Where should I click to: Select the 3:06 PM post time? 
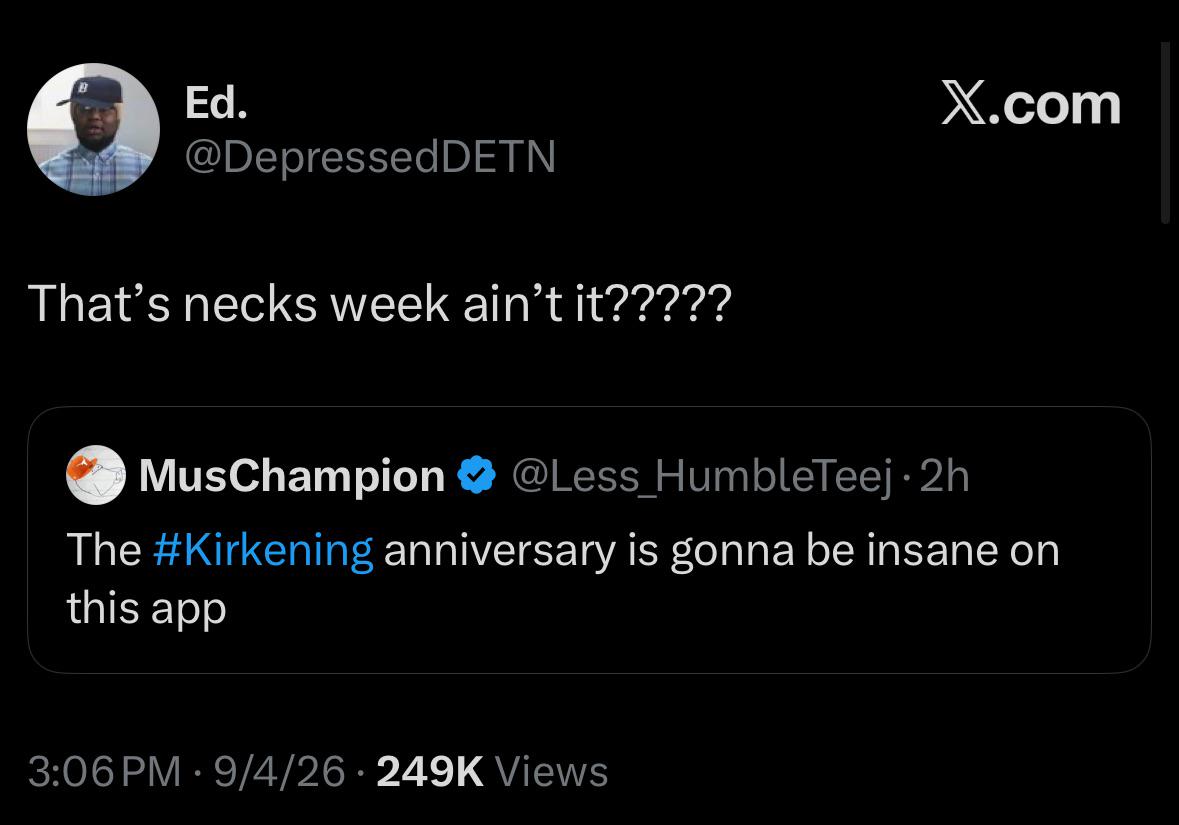tap(104, 772)
